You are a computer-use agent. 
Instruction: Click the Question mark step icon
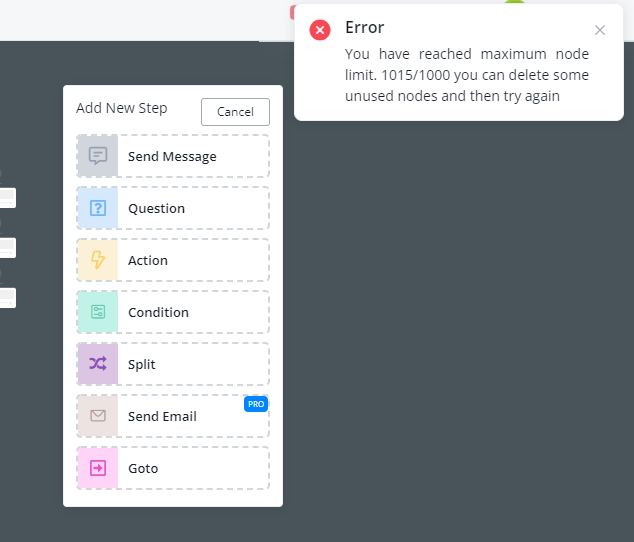click(x=98, y=208)
